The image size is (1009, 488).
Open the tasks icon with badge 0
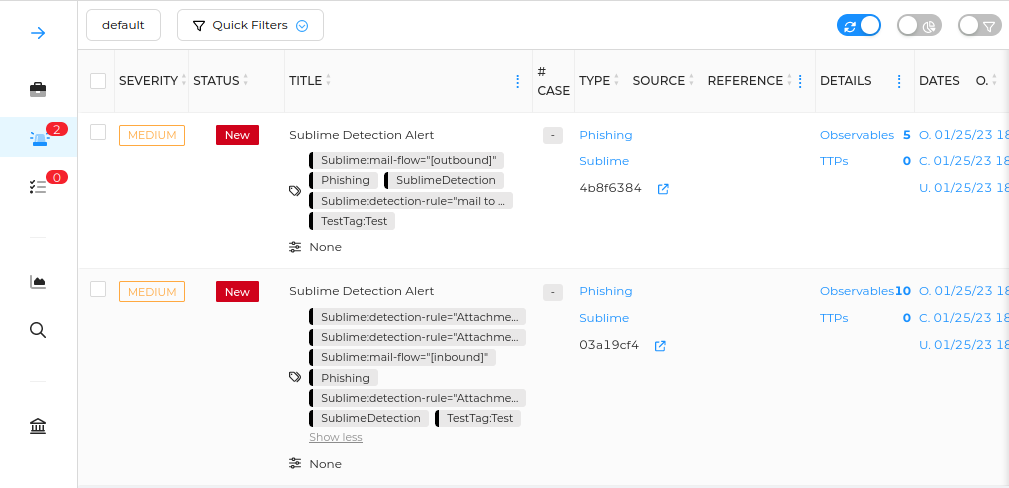click(38, 186)
